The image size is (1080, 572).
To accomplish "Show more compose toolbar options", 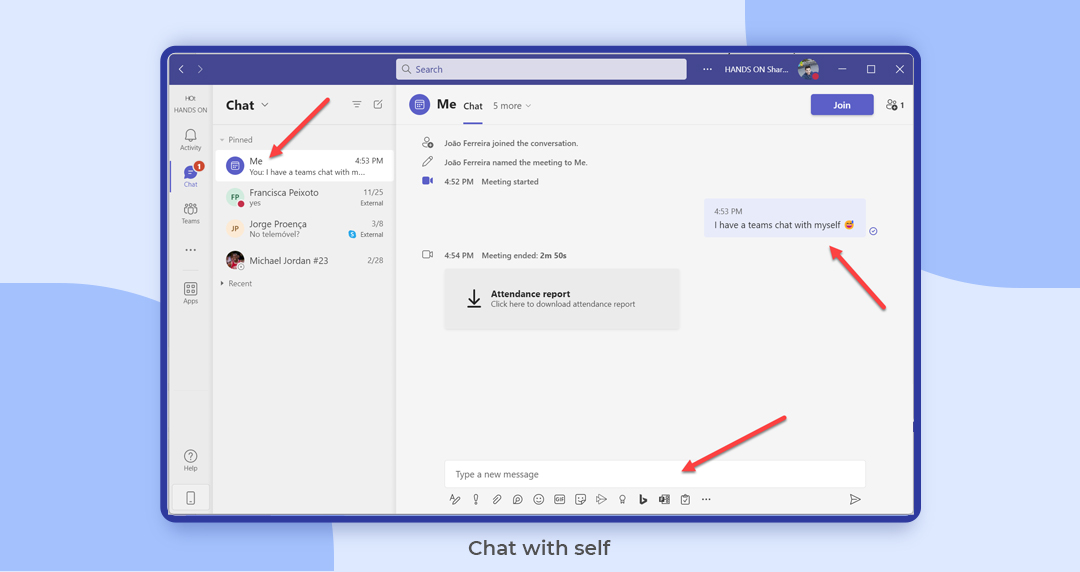I will (x=706, y=500).
